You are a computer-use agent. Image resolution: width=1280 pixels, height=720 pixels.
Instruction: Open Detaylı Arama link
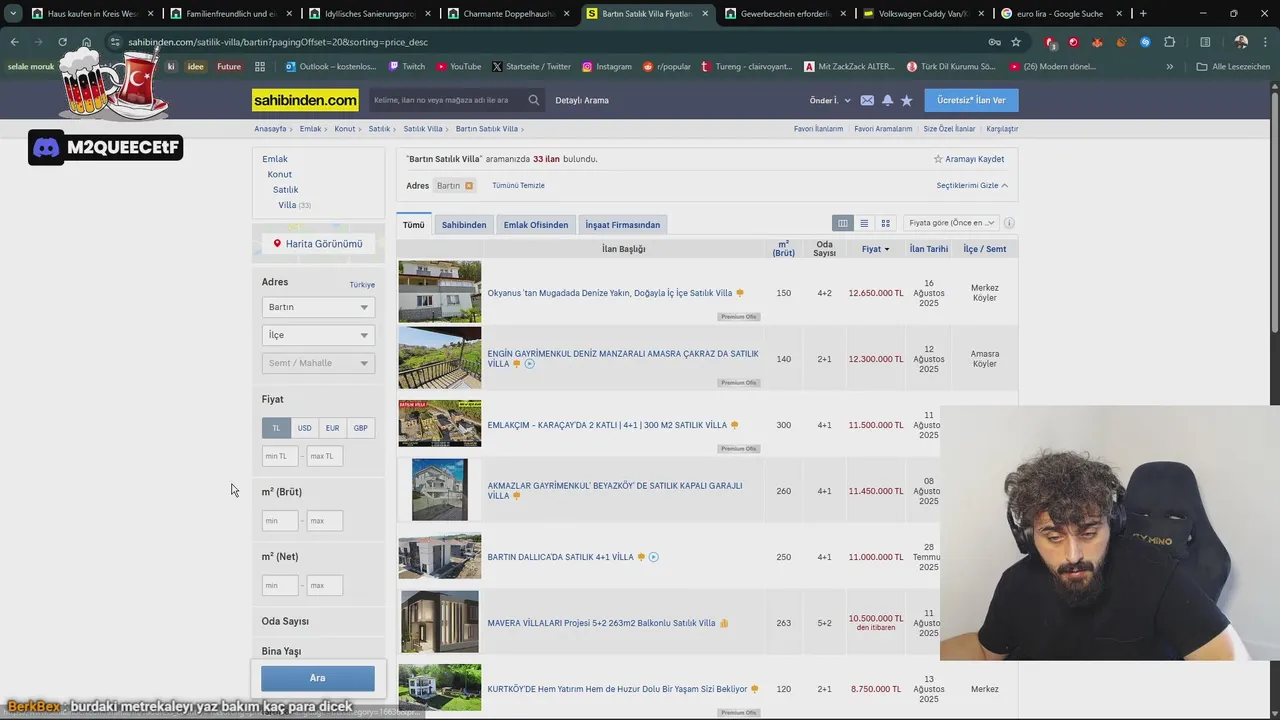pos(582,100)
